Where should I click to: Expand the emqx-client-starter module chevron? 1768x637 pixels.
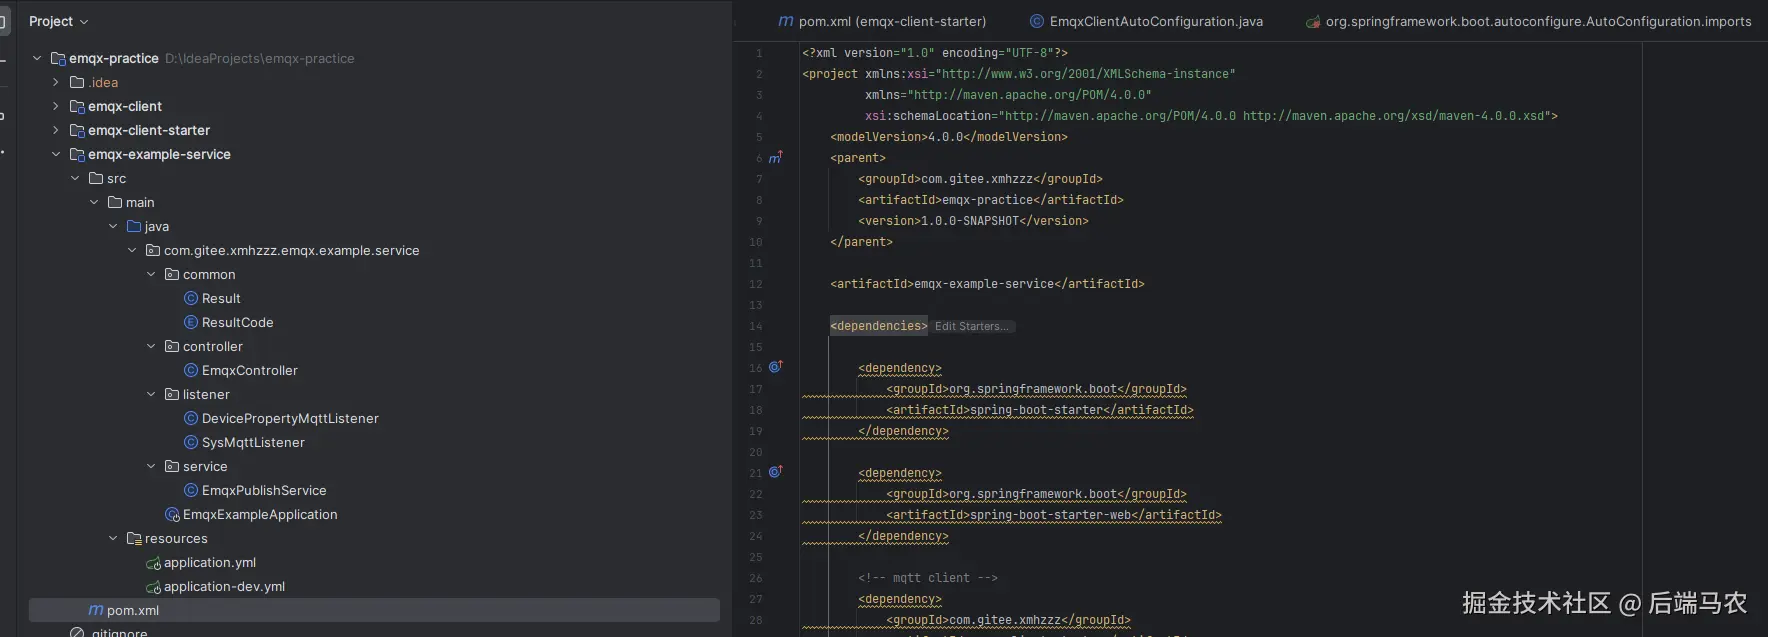pyautogui.click(x=56, y=130)
